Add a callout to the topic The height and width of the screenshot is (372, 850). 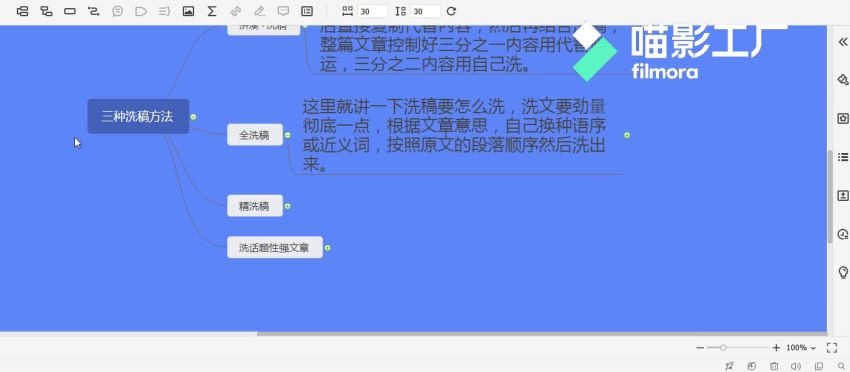point(117,11)
